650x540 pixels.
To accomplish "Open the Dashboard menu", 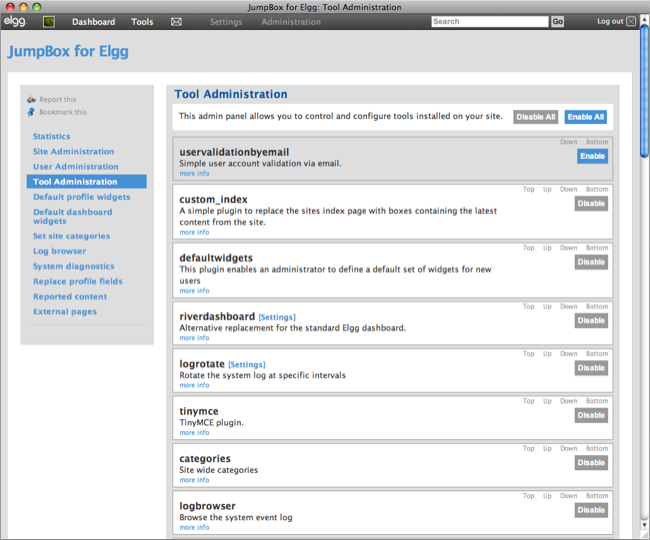I will [94, 22].
